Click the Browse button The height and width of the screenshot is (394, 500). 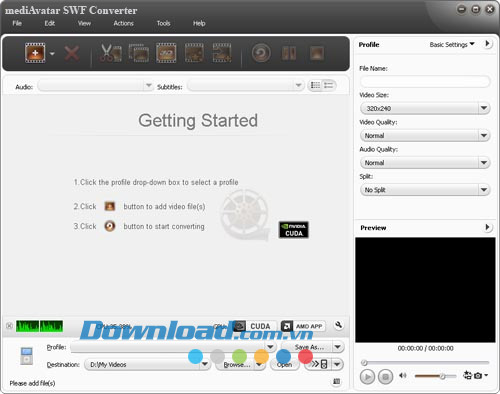[x=237, y=365]
